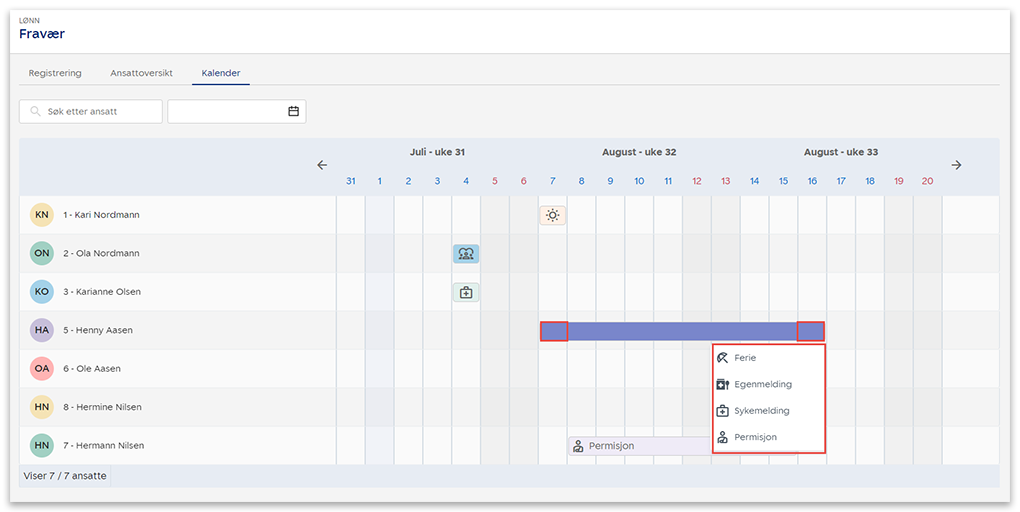Open the Ansattoversikt tab

point(141,73)
